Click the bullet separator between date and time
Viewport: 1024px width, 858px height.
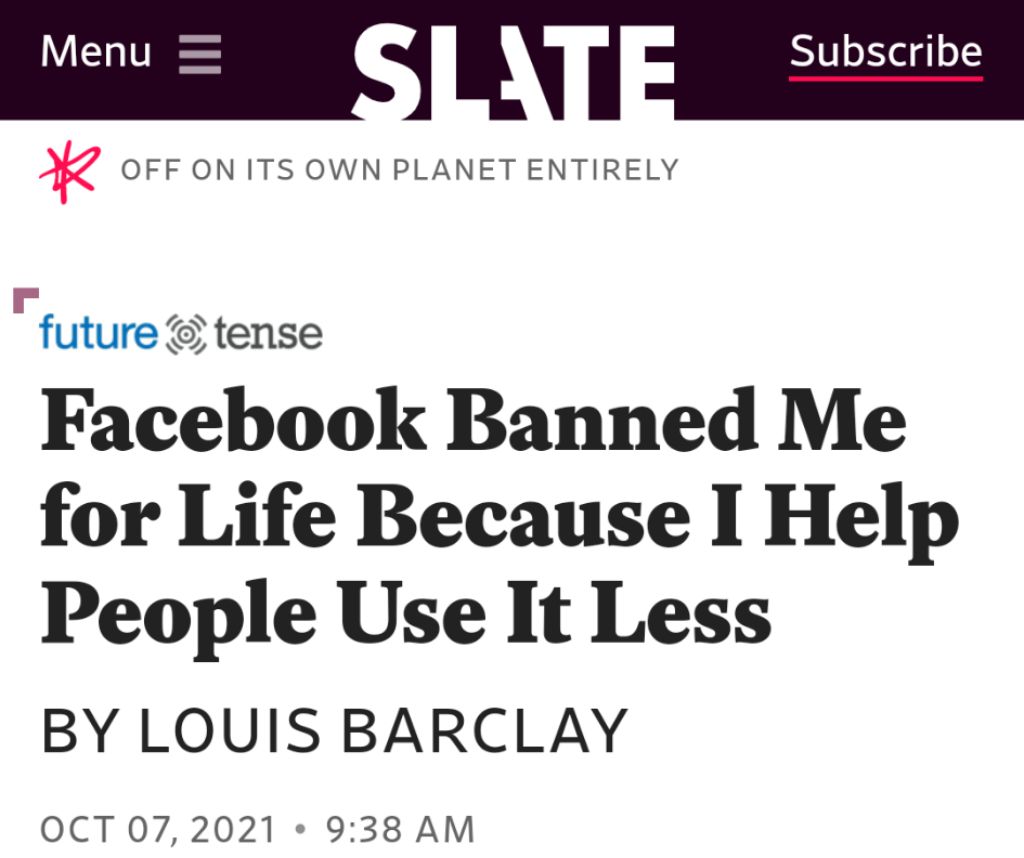coord(300,829)
